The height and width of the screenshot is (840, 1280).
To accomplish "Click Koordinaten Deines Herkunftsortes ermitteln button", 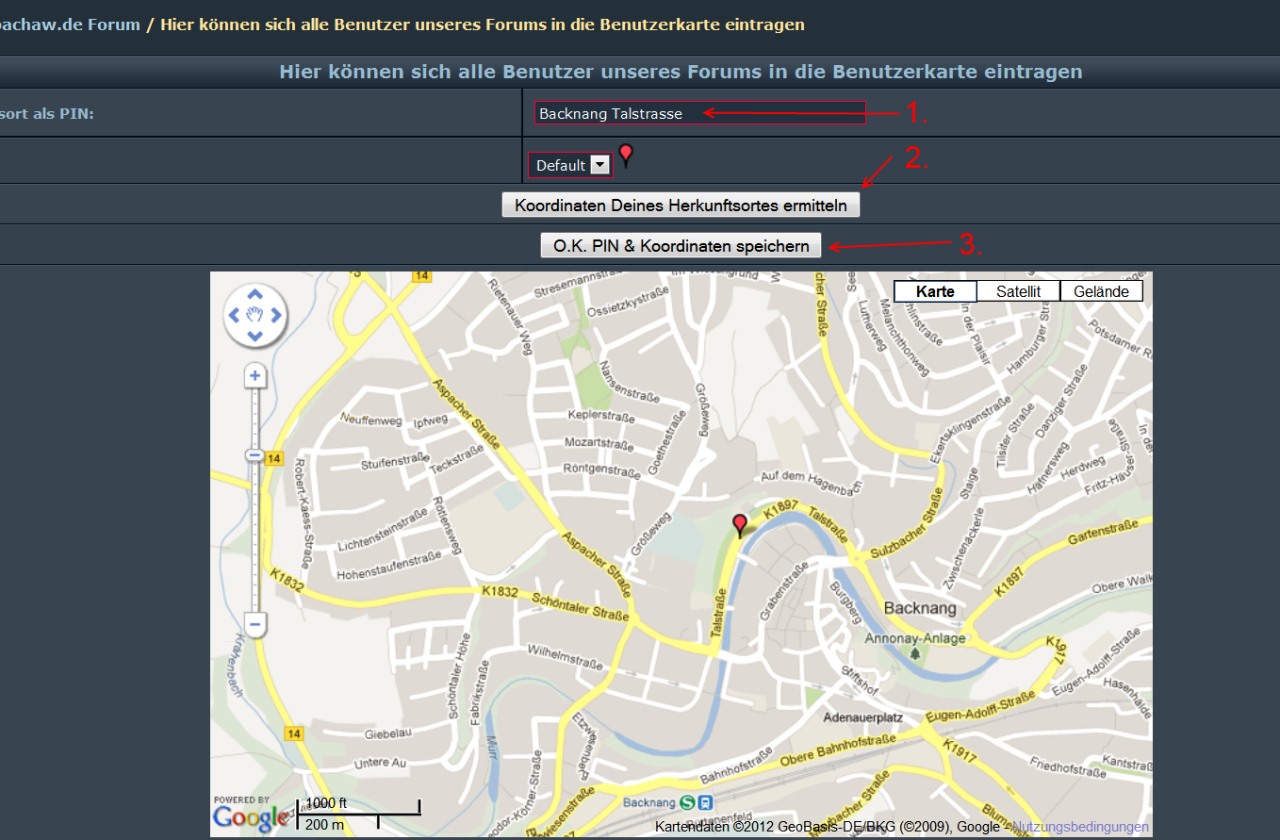I will click(x=680, y=205).
